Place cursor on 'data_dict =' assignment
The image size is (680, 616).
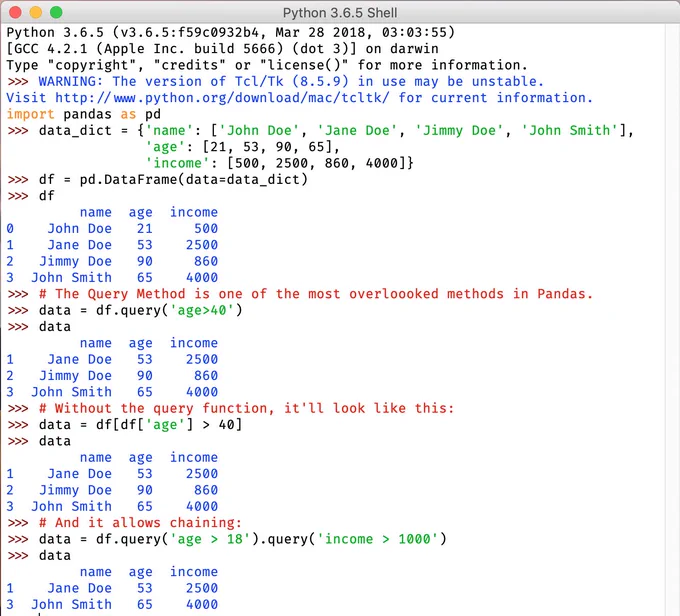click(x=83, y=131)
